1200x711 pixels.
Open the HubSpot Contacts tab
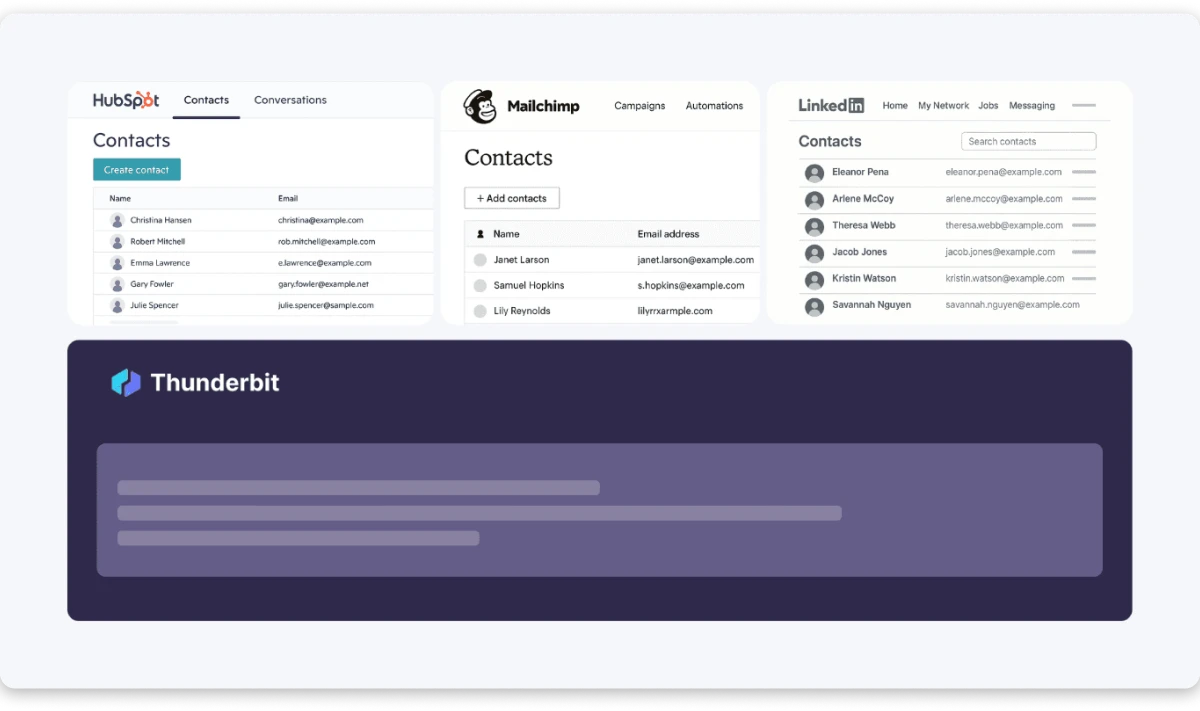[x=206, y=100]
